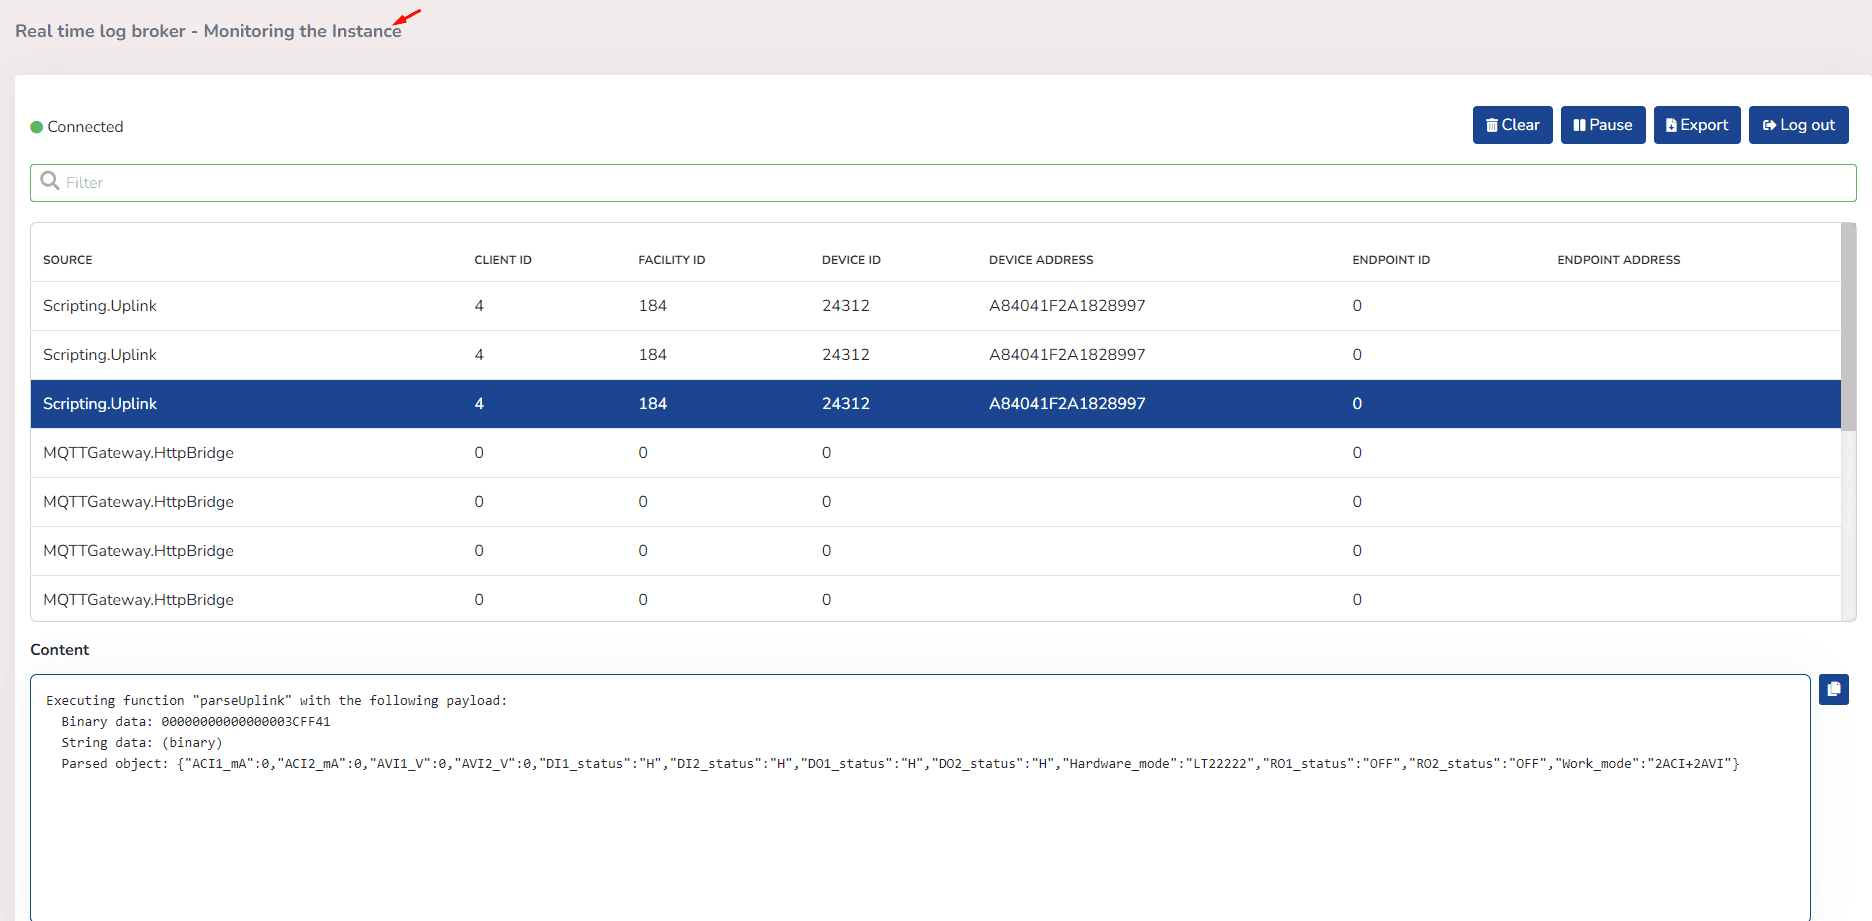The height and width of the screenshot is (921, 1872).
Task: Click the Binary data line in Content
Action: (x=196, y=722)
